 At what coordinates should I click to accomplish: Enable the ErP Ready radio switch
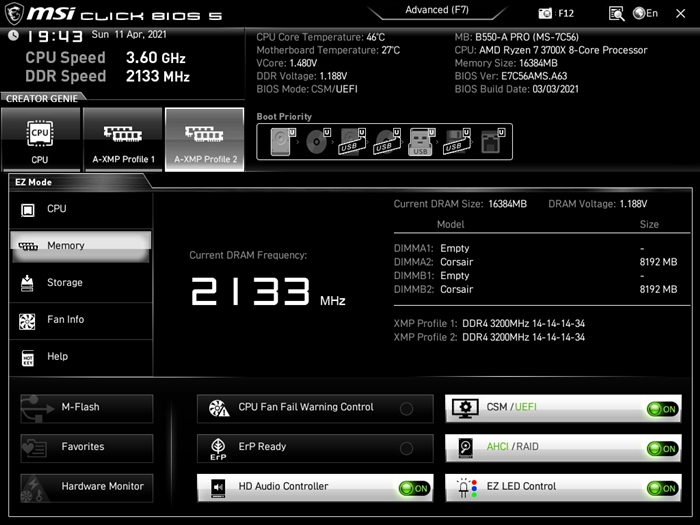click(x=406, y=448)
